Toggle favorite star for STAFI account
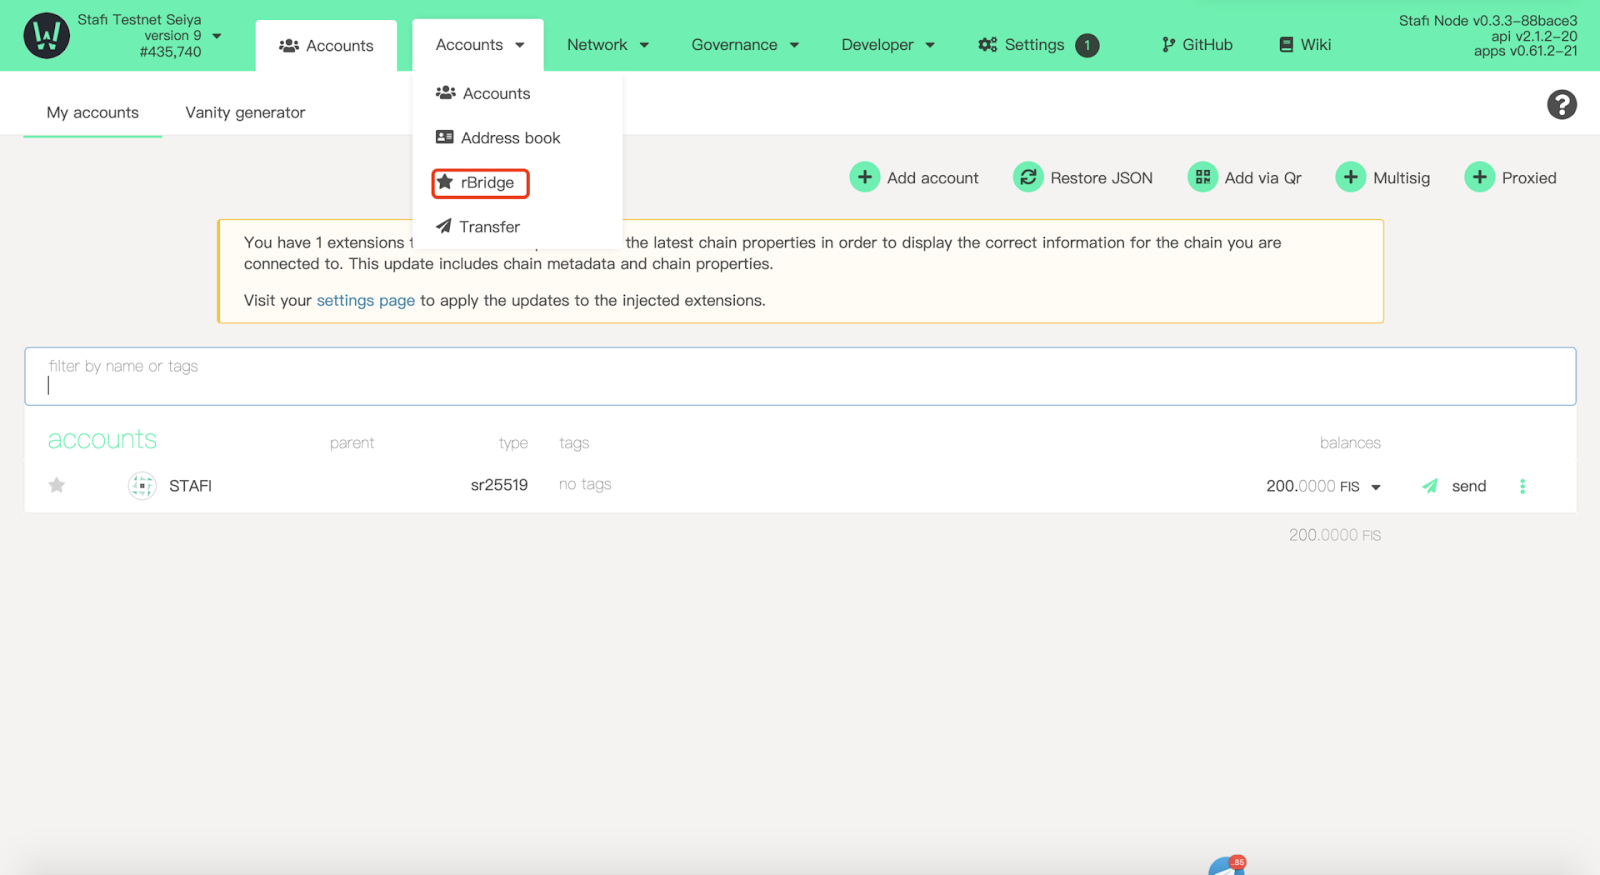1600x875 pixels. [x=57, y=486]
